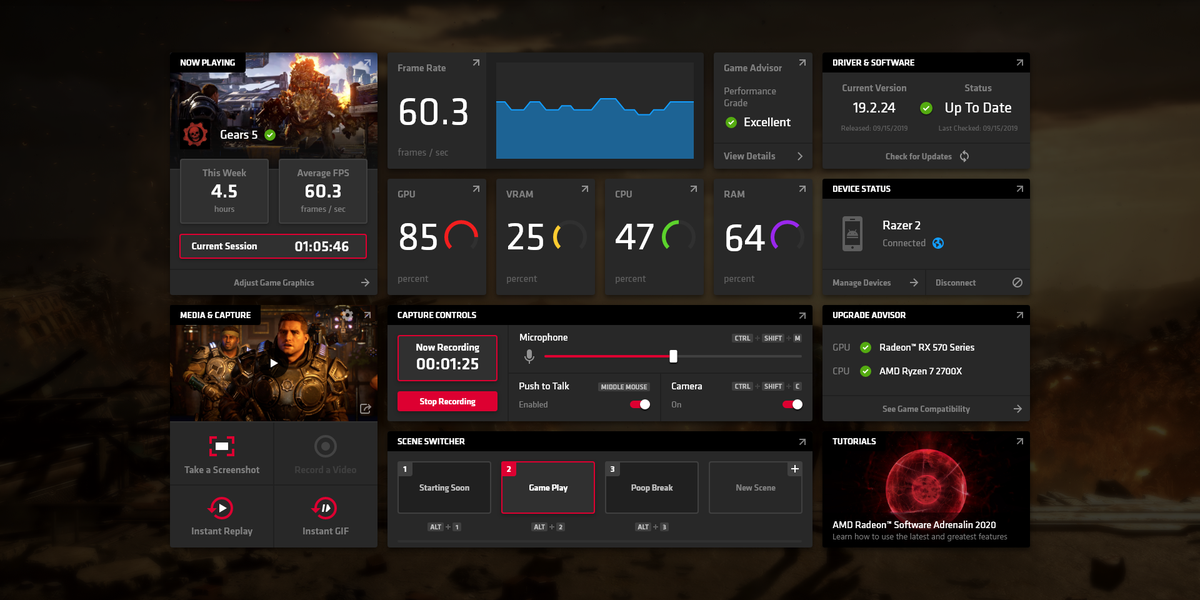
Task: Add a New Scene with the plus icon
Action: pos(795,468)
